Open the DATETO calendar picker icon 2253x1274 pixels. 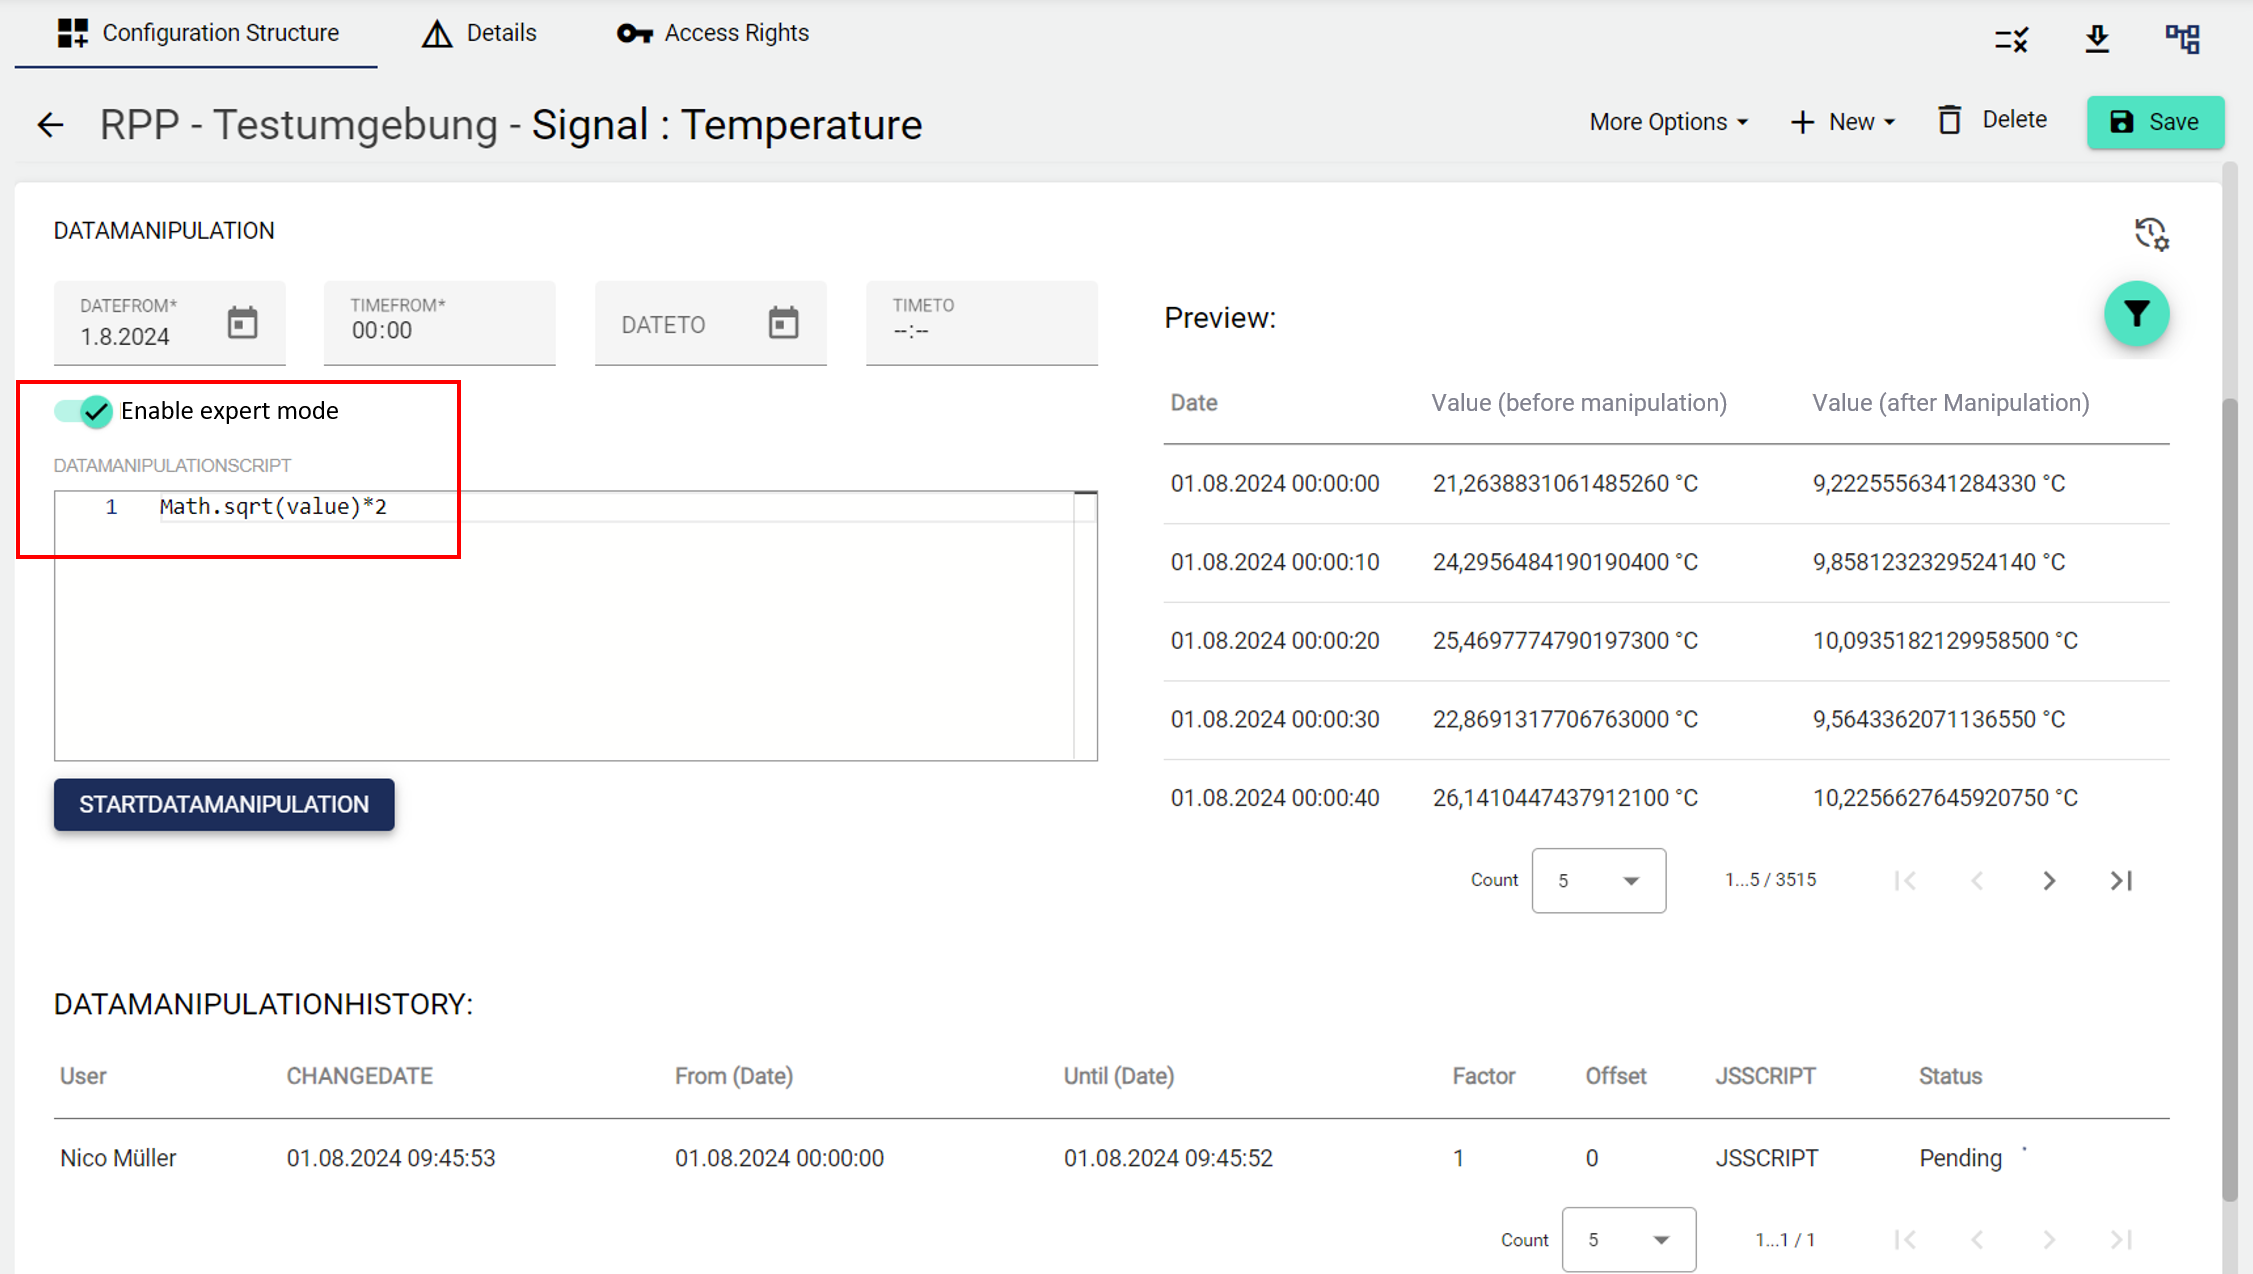tap(783, 323)
